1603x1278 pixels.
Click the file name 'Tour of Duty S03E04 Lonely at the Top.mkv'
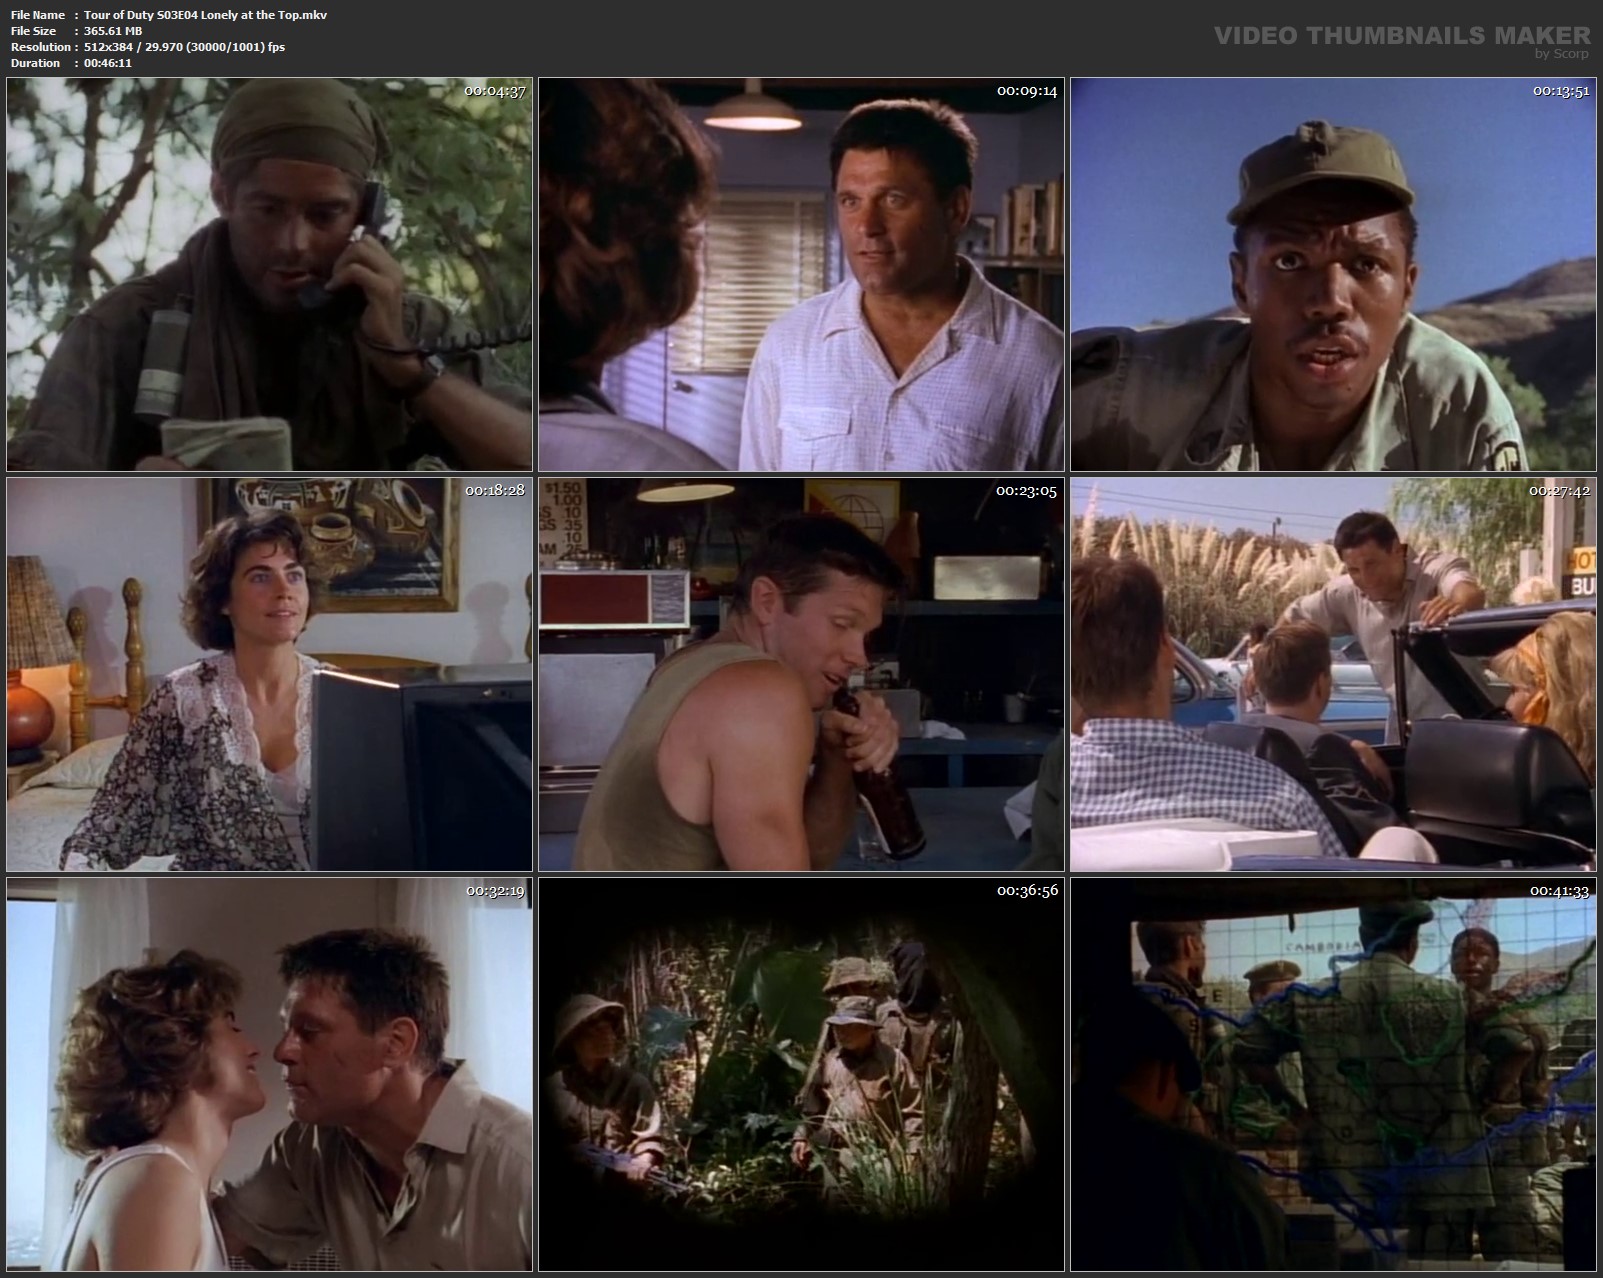(x=205, y=15)
